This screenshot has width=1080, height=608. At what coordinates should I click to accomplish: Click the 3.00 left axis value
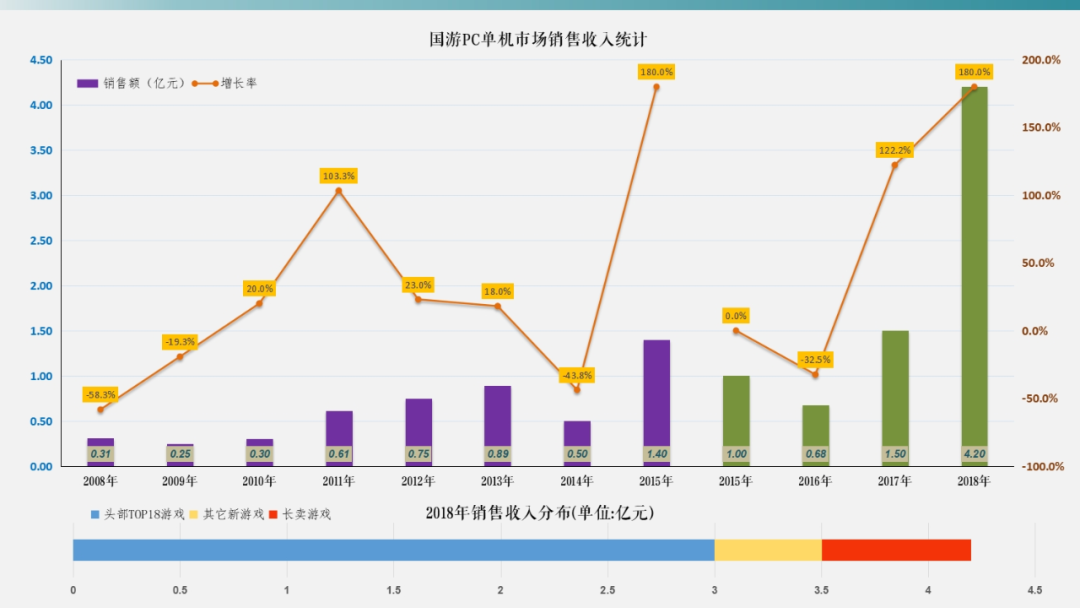coord(41,196)
